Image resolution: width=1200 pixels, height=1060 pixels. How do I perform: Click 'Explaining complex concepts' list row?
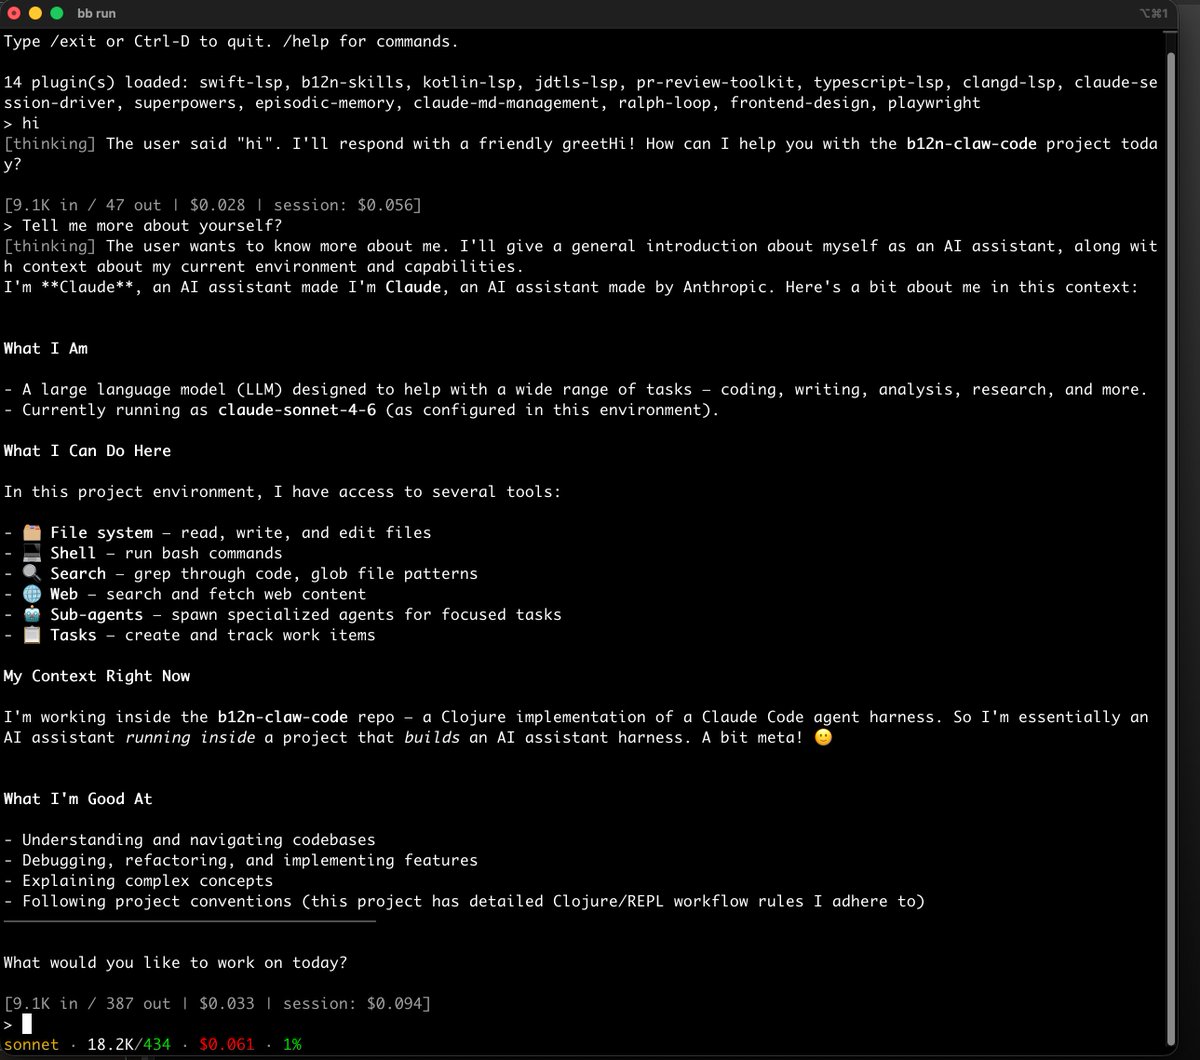(x=138, y=881)
